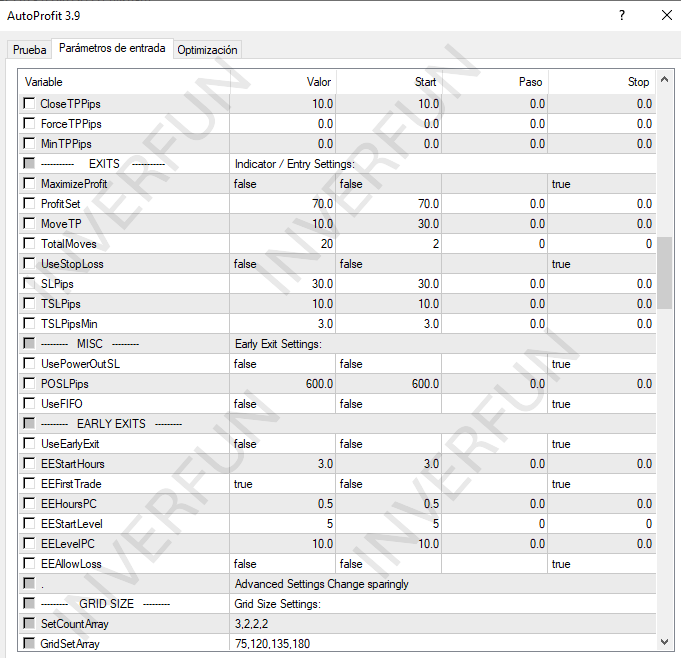This screenshot has width=681, height=658.
Task: Click UseStopLoss Stop value true
Action: click(x=602, y=264)
